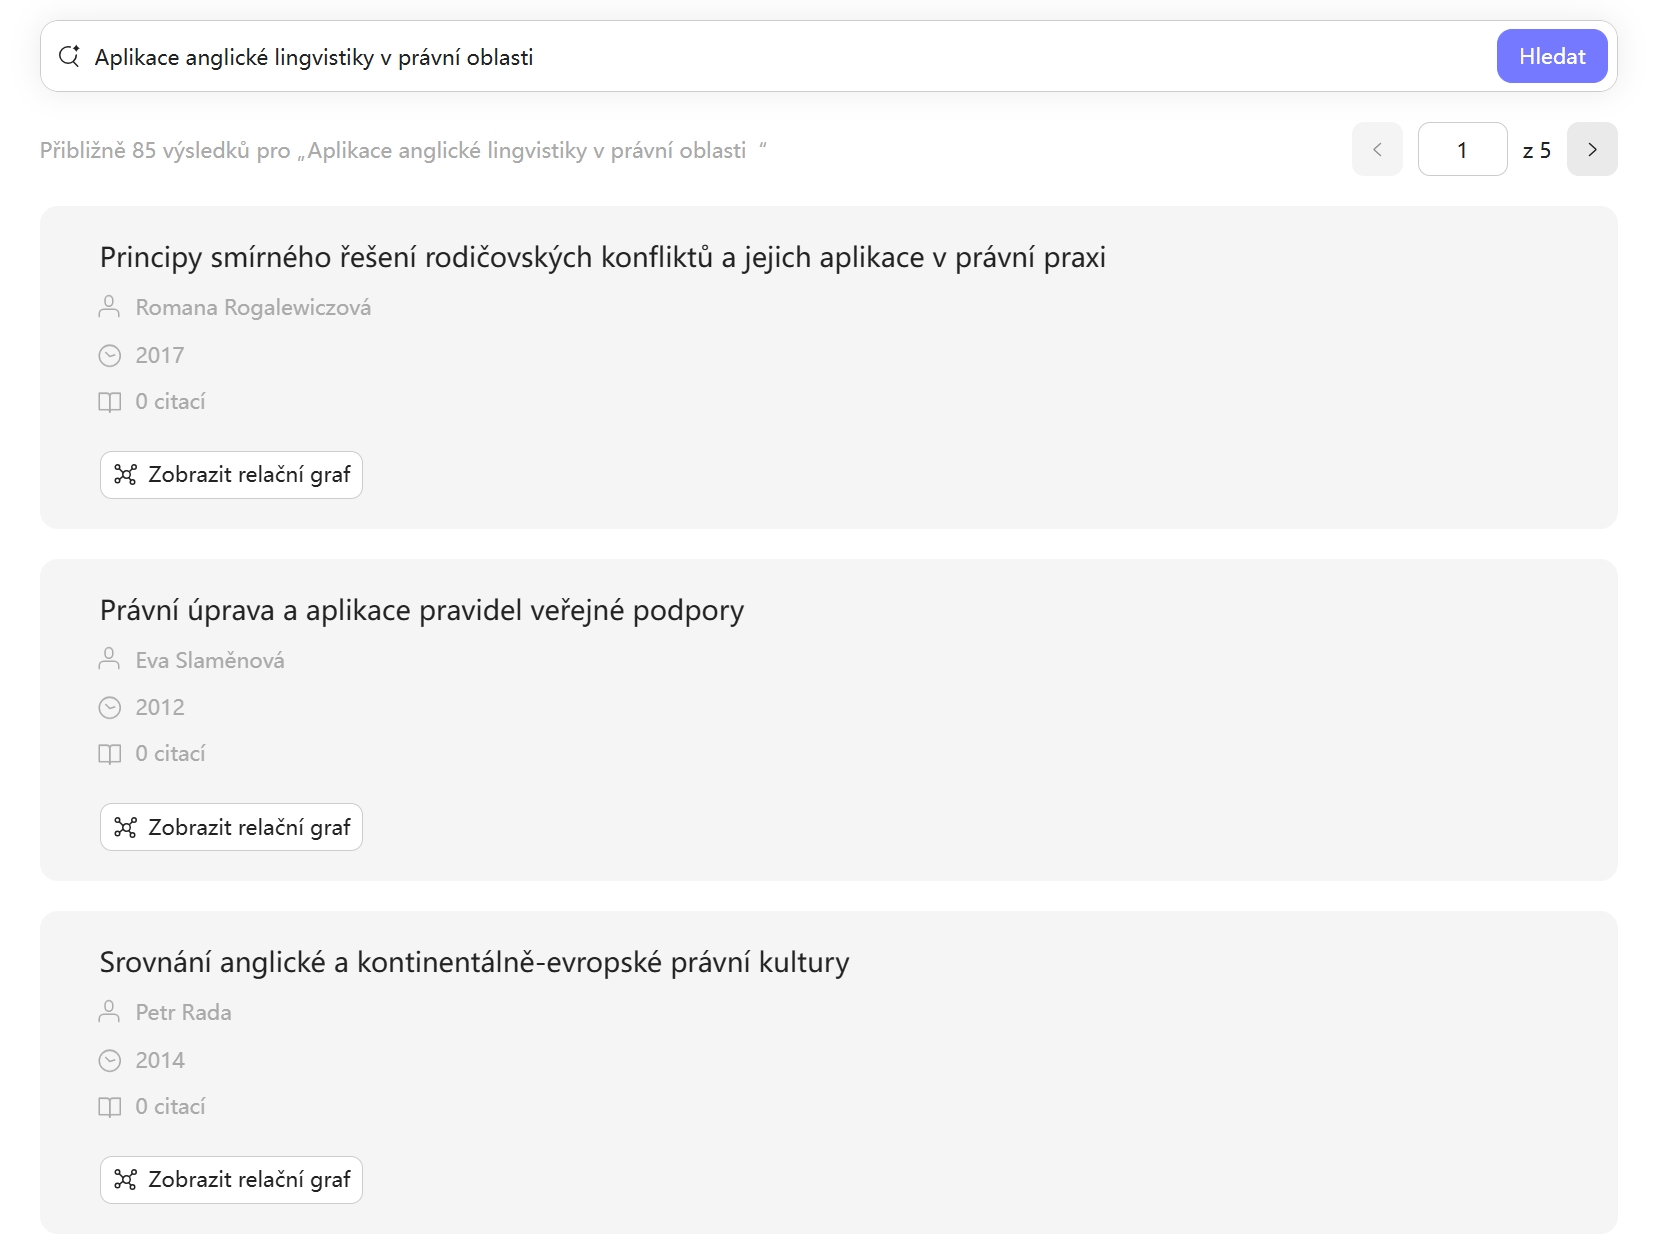Show relational graph for Srovnání anglické právní kultury

(231, 1180)
